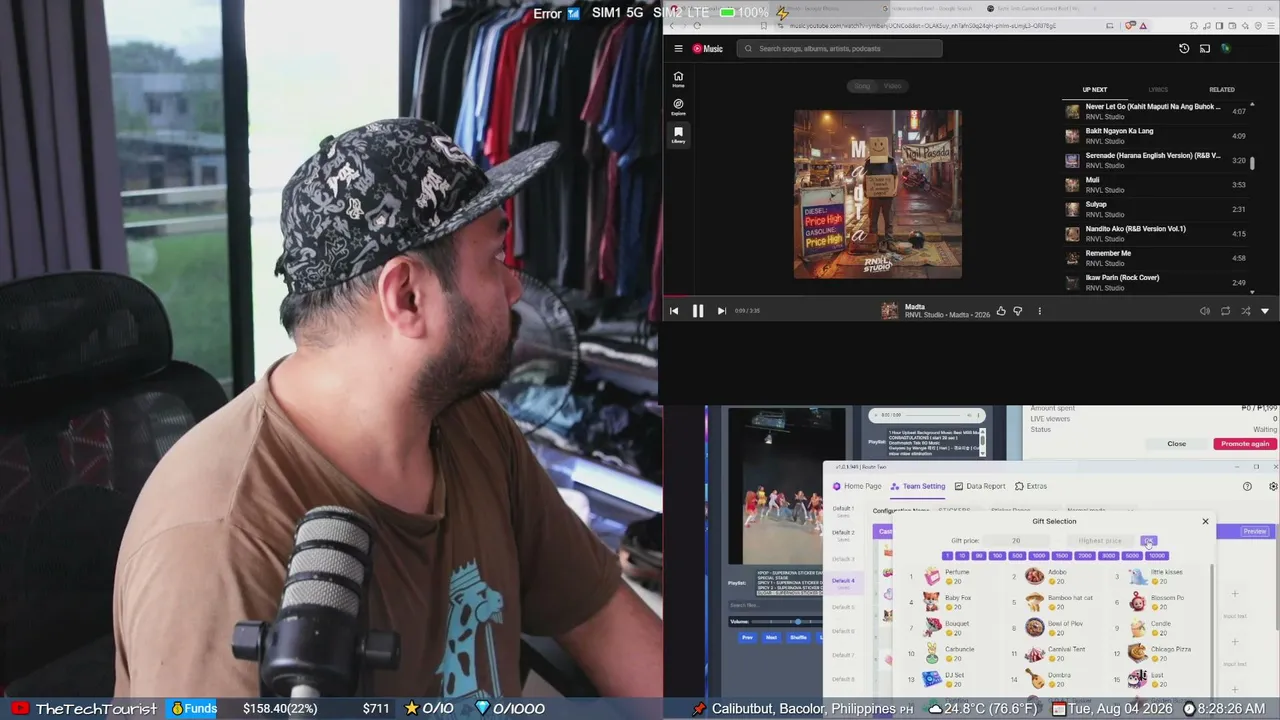Play queue song Remember Me
The height and width of the screenshot is (720, 1280).
pyautogui.click(x=1155, y=258)
